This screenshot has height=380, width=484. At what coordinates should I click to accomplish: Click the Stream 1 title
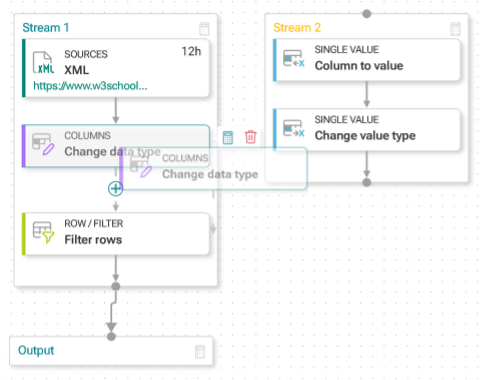tap(46, 28)
